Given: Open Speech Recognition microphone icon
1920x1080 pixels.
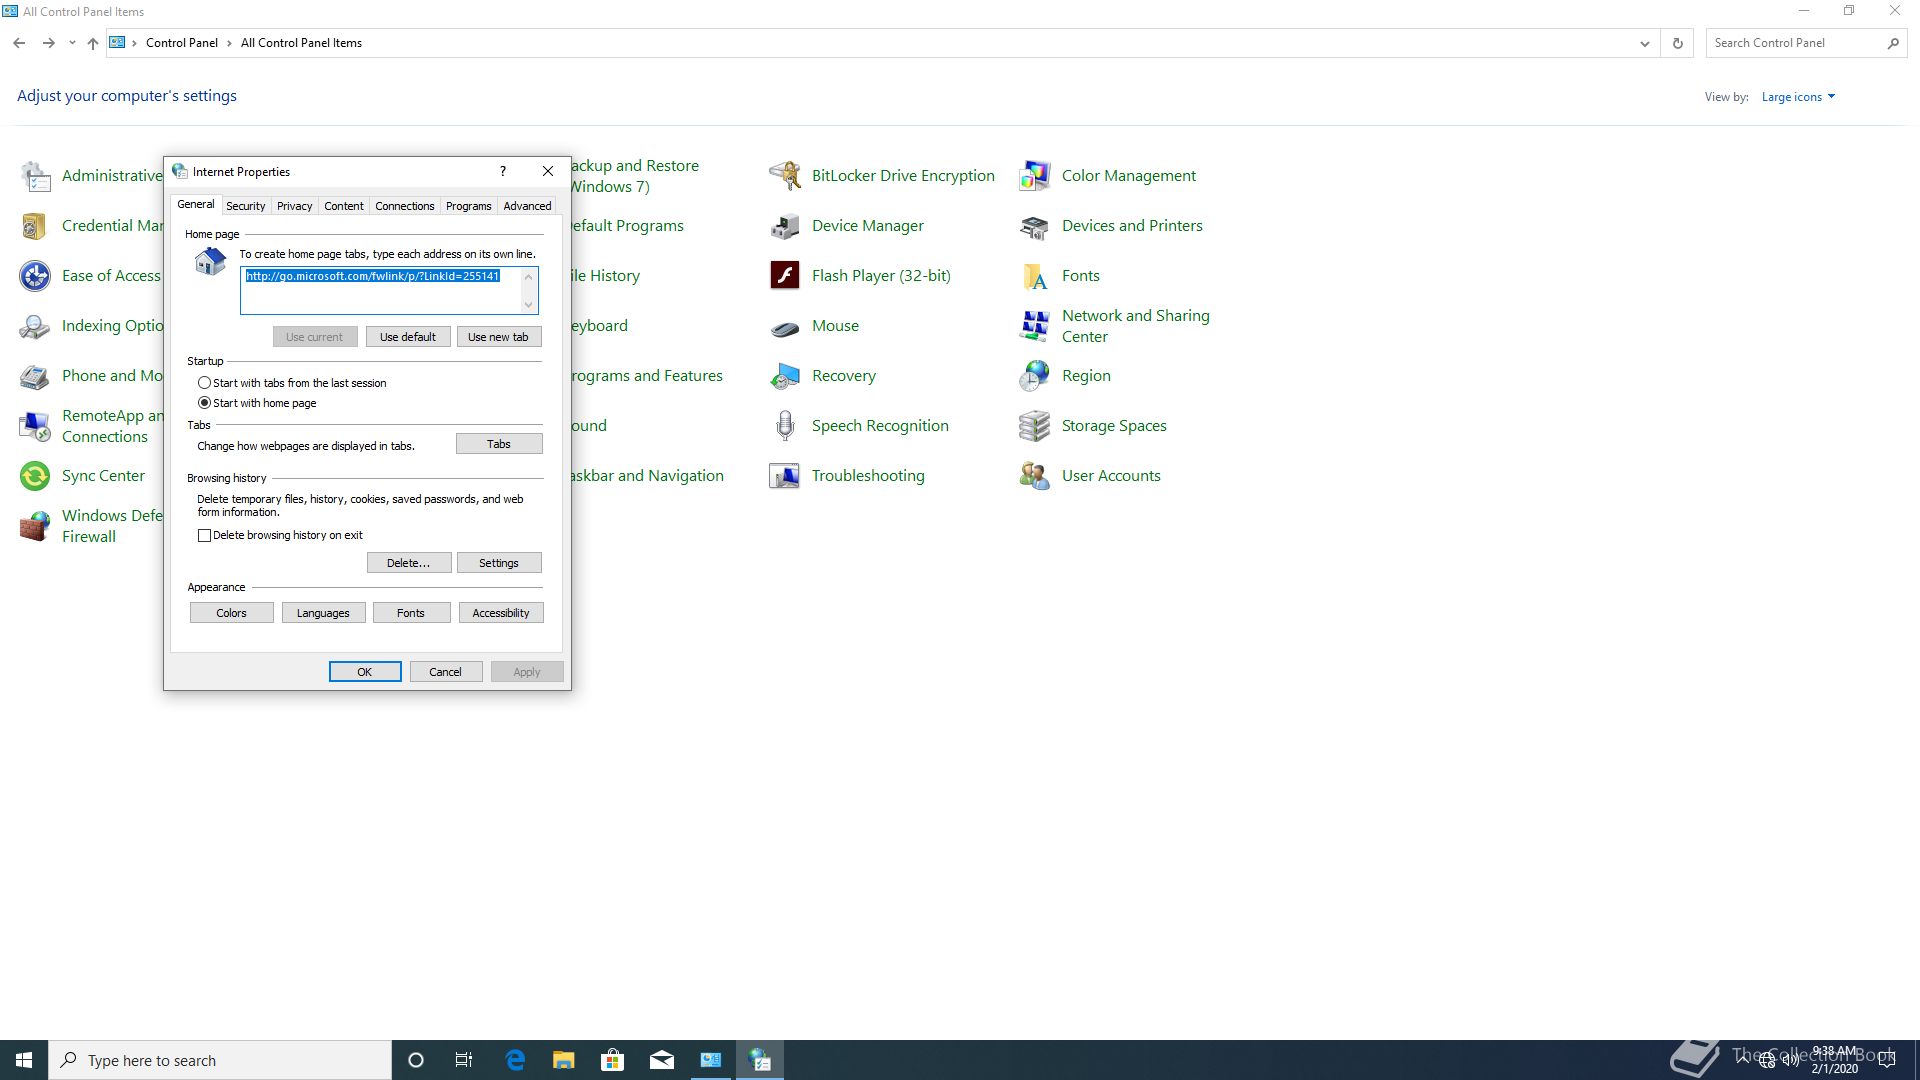Looking at the screenshot, I should click(x=785, y=426).
